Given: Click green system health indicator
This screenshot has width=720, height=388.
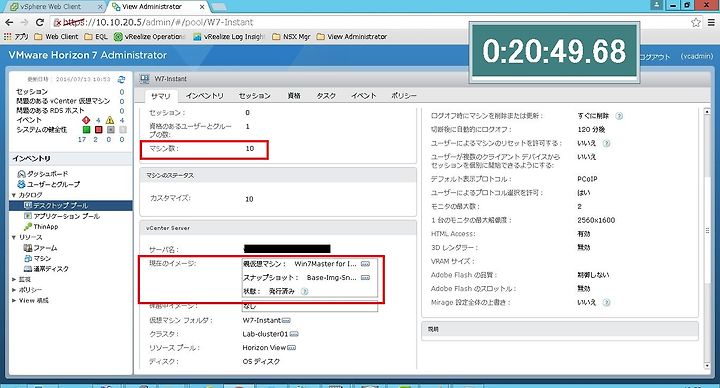Looking at the screenshot, I should point(86,130).
